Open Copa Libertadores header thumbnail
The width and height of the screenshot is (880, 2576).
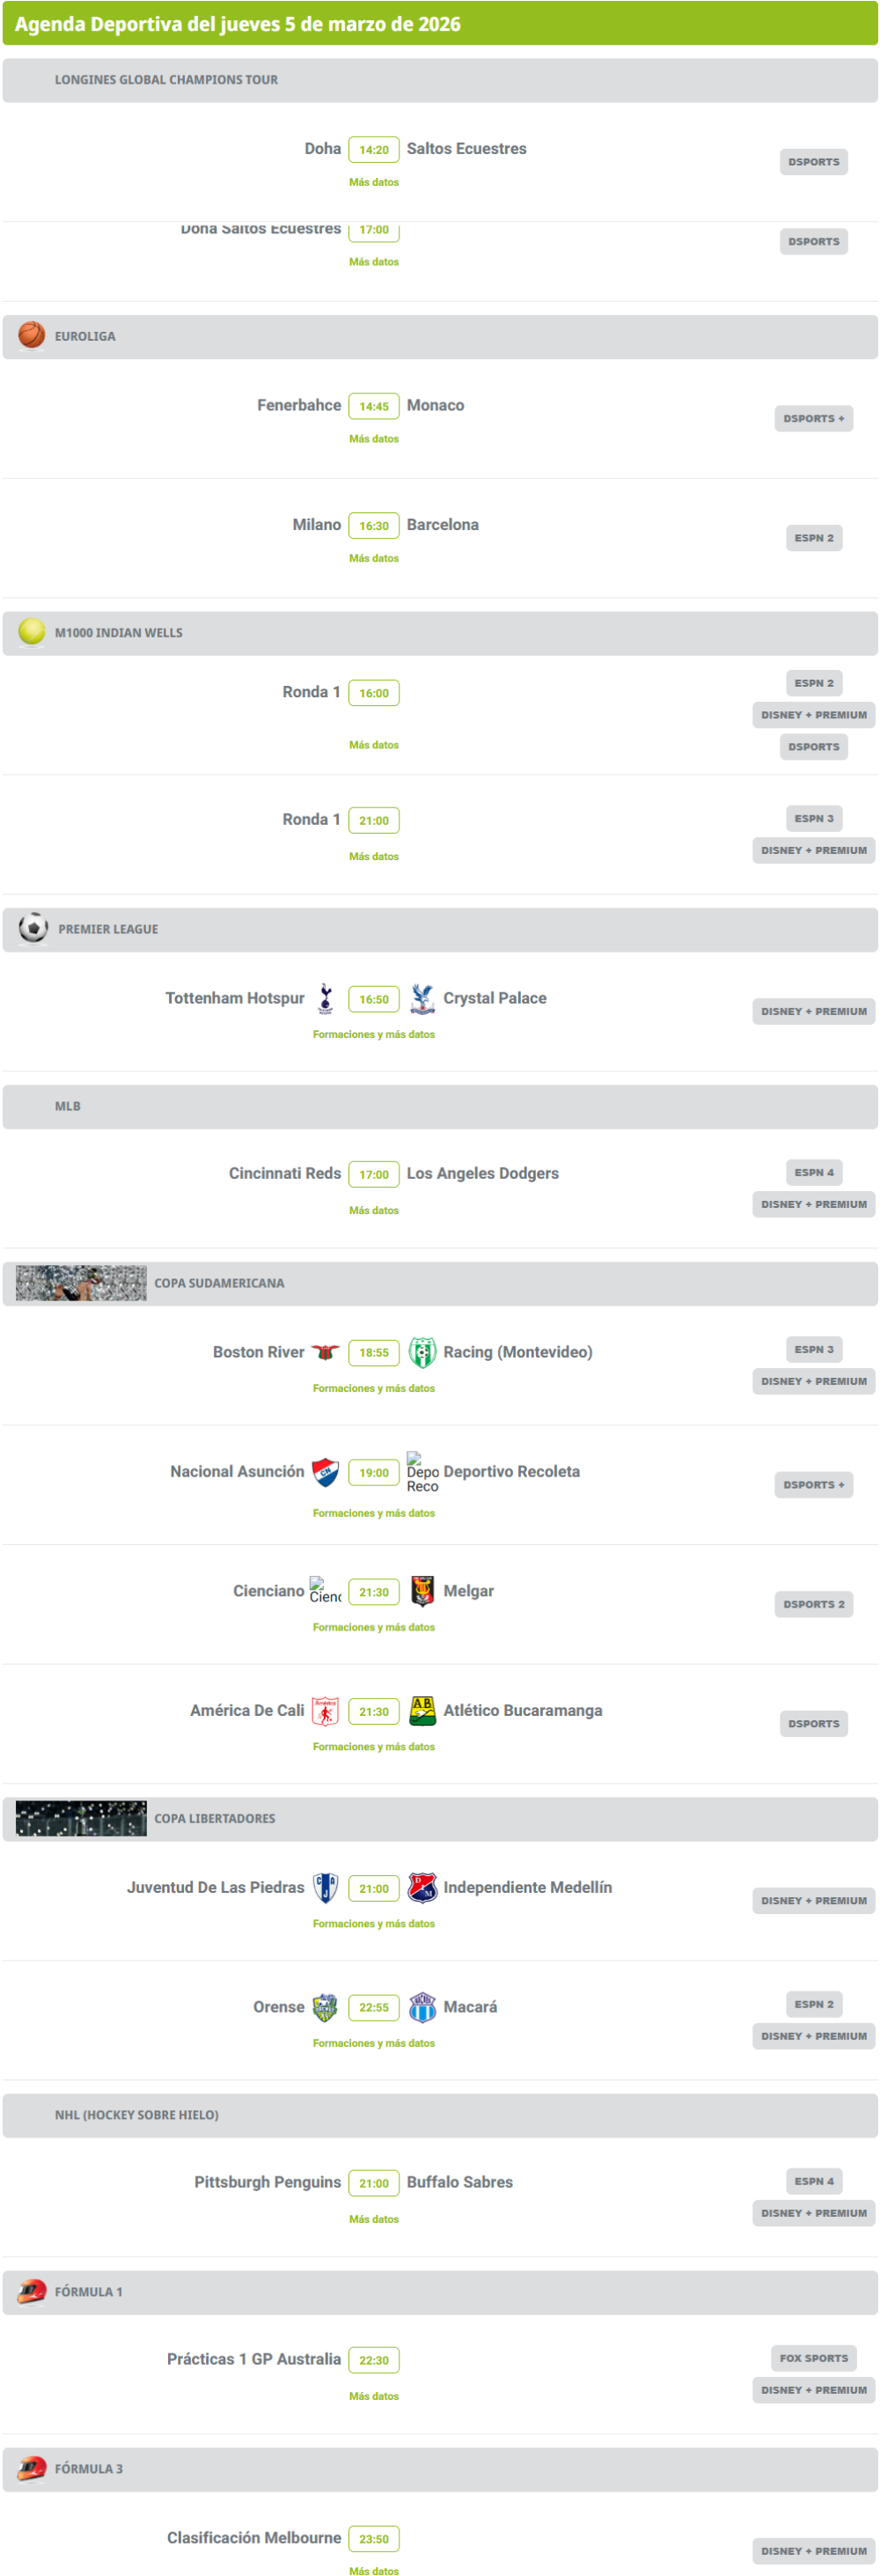pos(81,1818)
